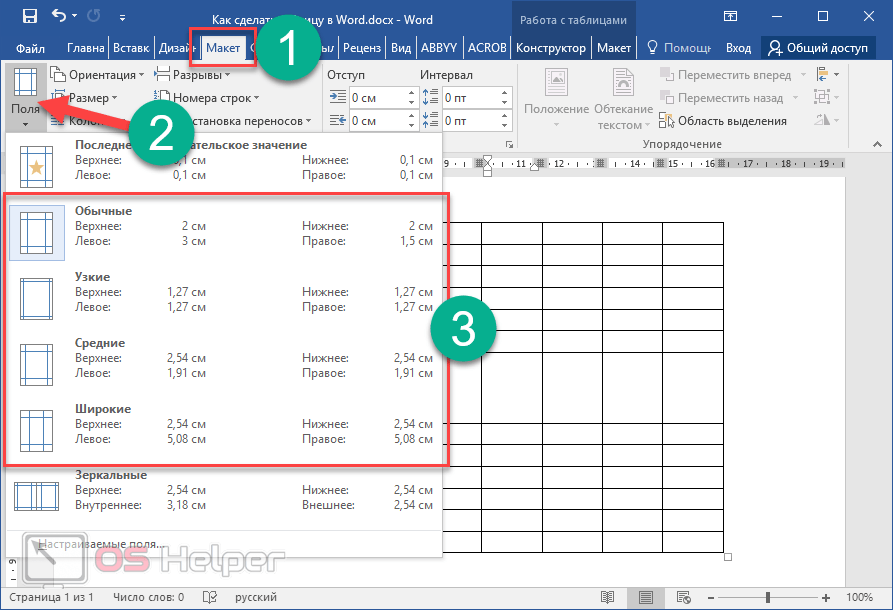The height and width of the screenshot is (610, 893).
Task: Switch to Web Layout view icon
Action: (687, 597)
